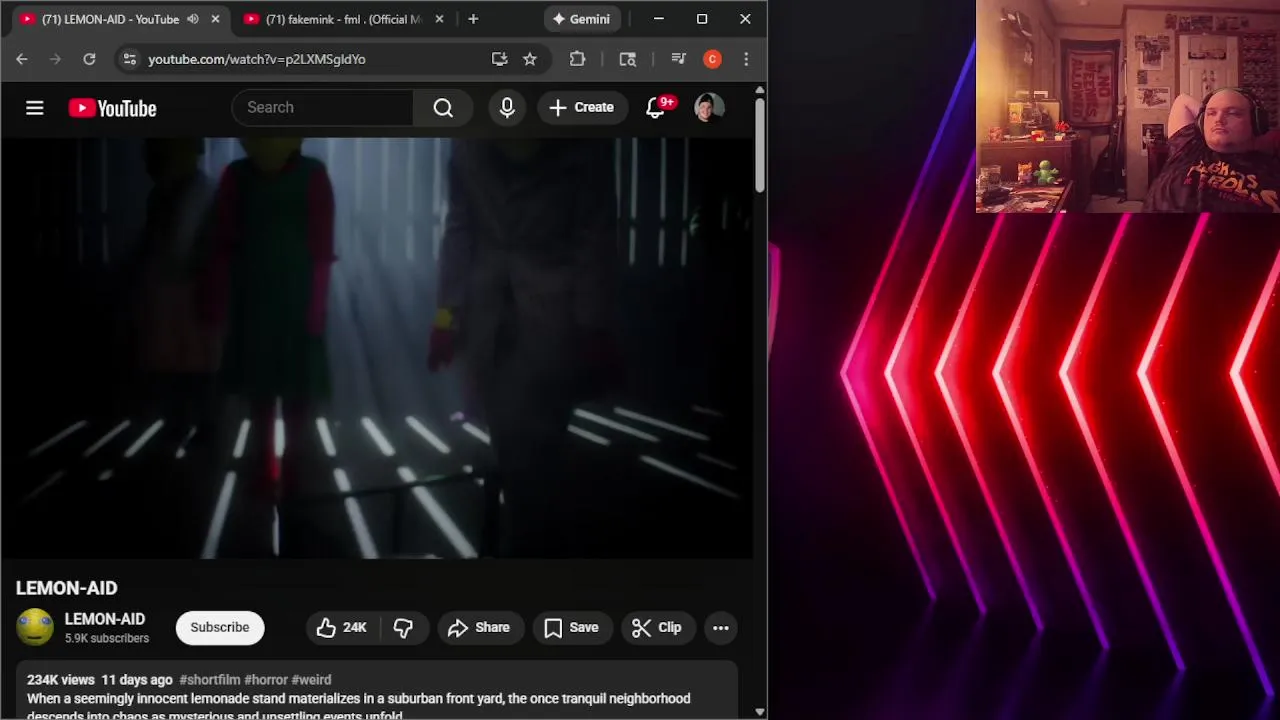The image size is (1280, 720).
Task: Go to the YouTube home logo
Action: [112, 108]
